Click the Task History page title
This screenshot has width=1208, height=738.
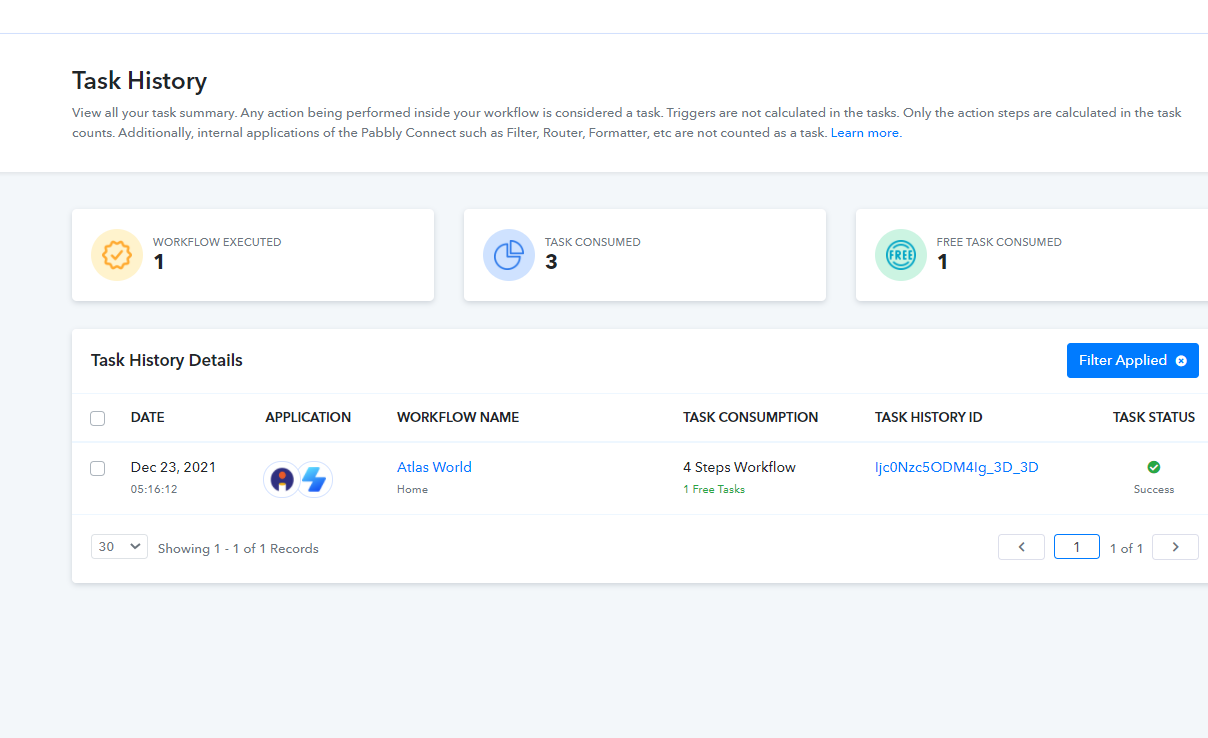coord(139,81)
